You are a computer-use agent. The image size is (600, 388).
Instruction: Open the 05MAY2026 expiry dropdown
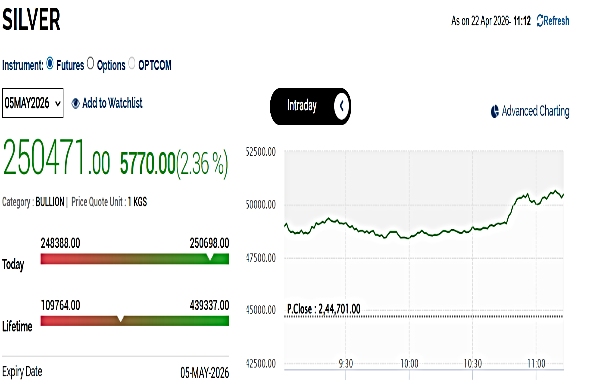point(33,103)
